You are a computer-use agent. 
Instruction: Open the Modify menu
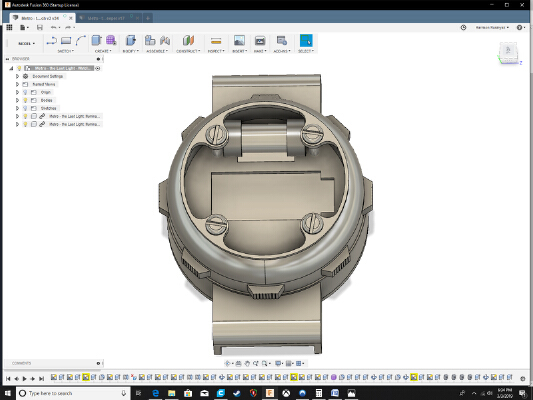(x=131, y=51)
